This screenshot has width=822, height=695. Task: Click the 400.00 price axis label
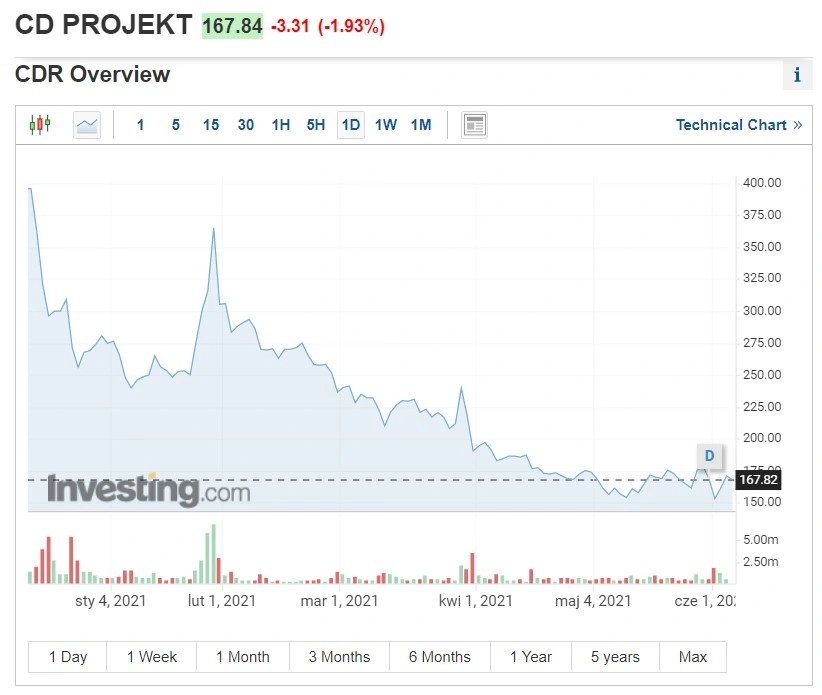(x=762, y=182)
